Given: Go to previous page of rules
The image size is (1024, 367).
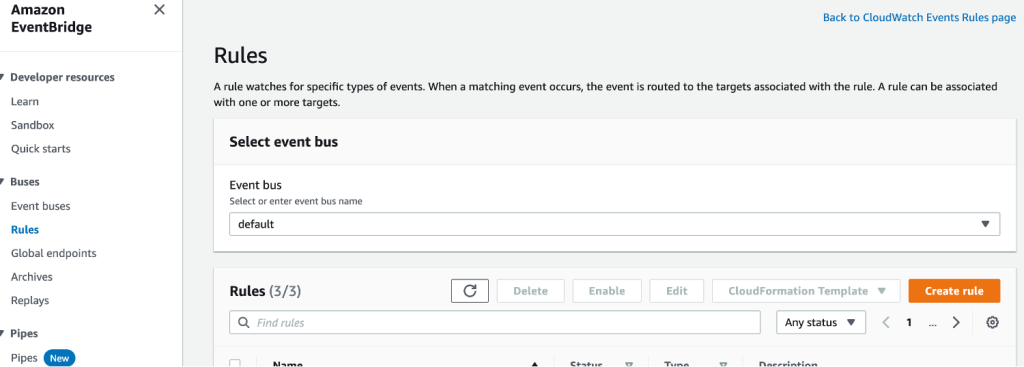Looking at the screenshot, I should (x=886, y=322).
